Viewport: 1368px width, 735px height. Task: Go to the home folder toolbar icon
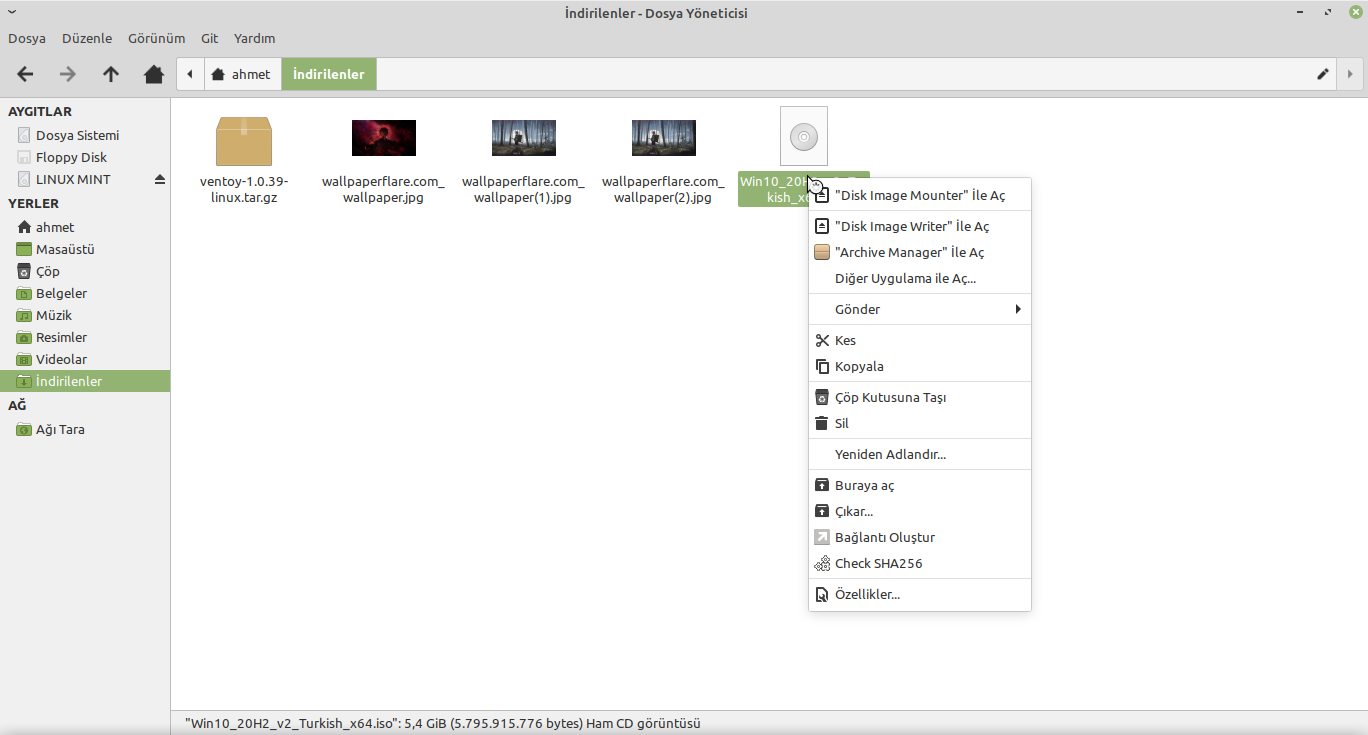[154, 74]
